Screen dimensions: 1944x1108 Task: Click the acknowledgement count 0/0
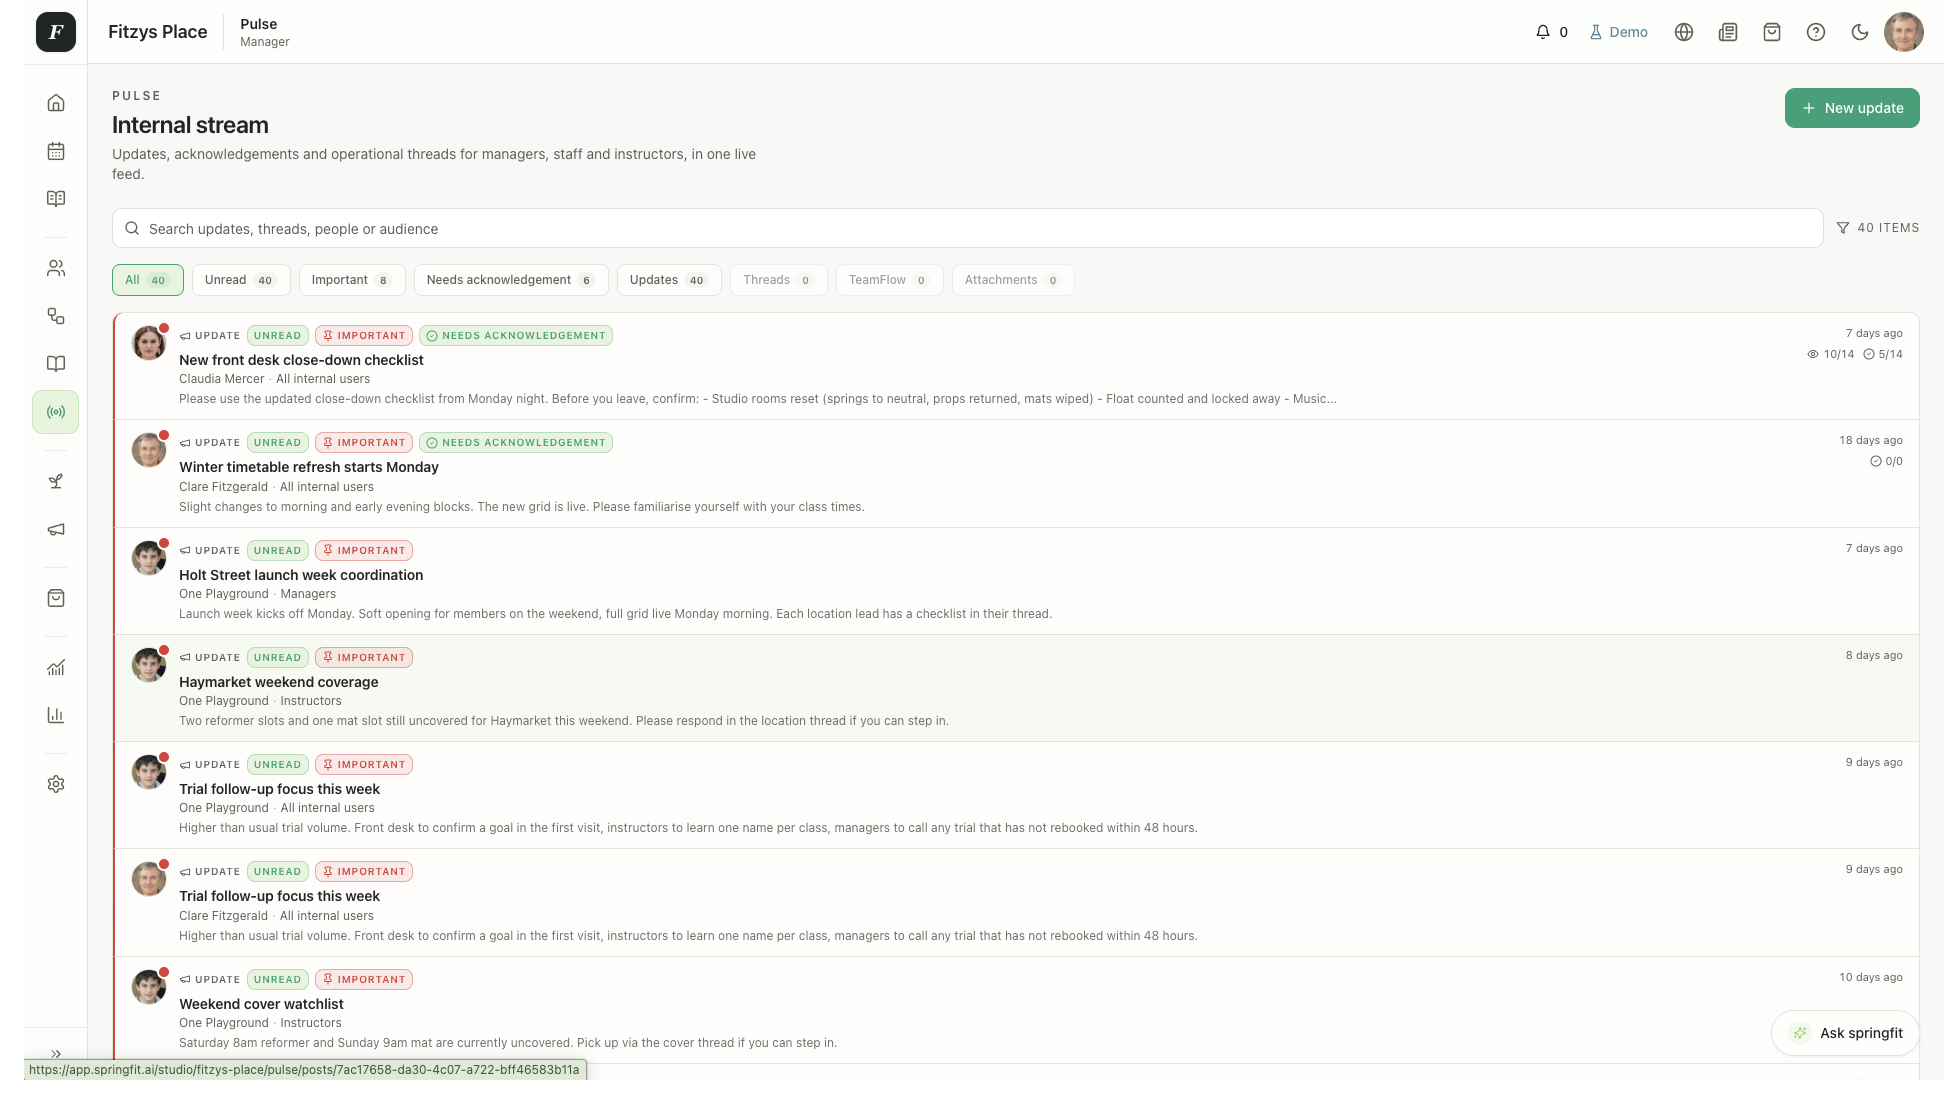click(x=1886, y=461)
